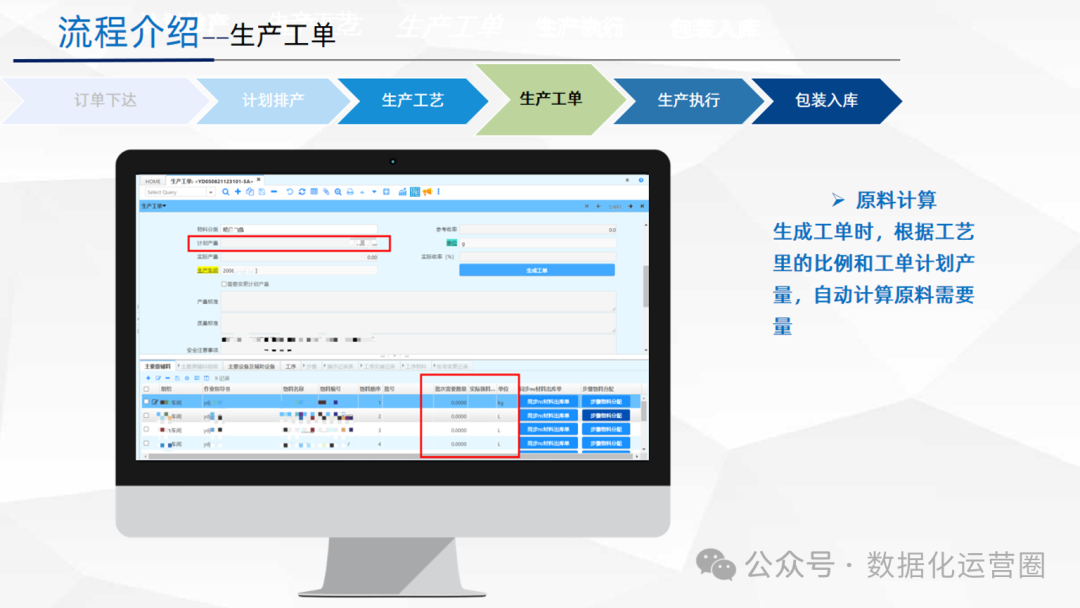This screenshot has height=608, width=1080.
Task: Collapse header with top-right caret icon
Action: [x=627, y=180]
